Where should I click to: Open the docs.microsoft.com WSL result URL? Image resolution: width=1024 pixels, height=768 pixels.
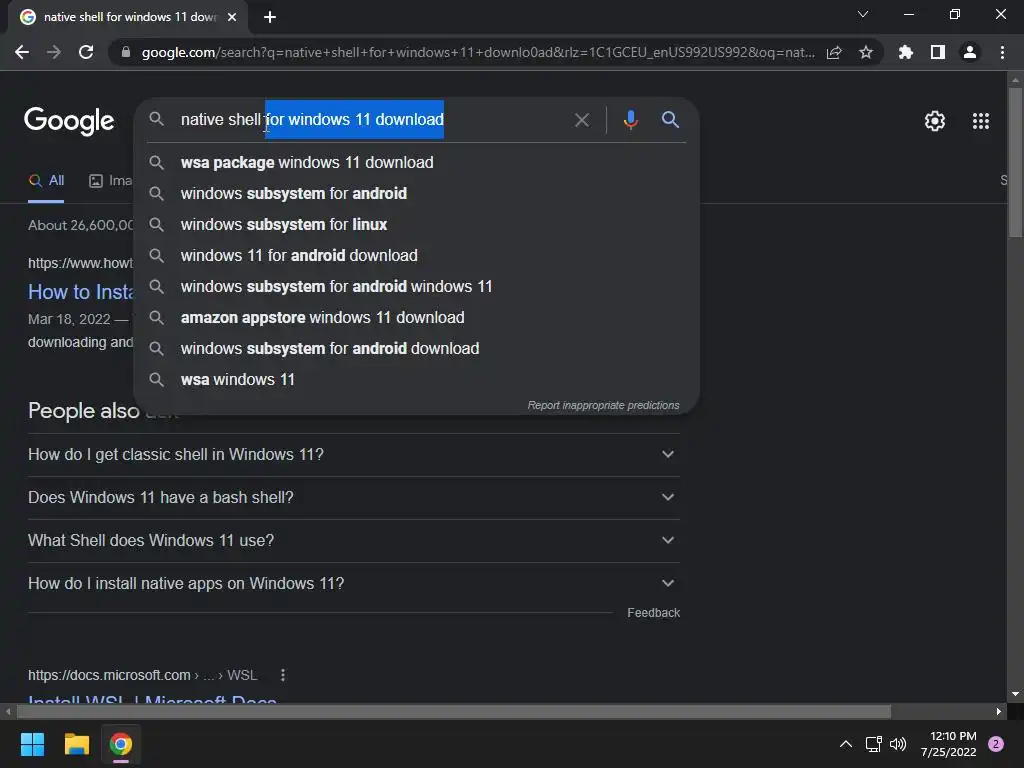(142, 675)
